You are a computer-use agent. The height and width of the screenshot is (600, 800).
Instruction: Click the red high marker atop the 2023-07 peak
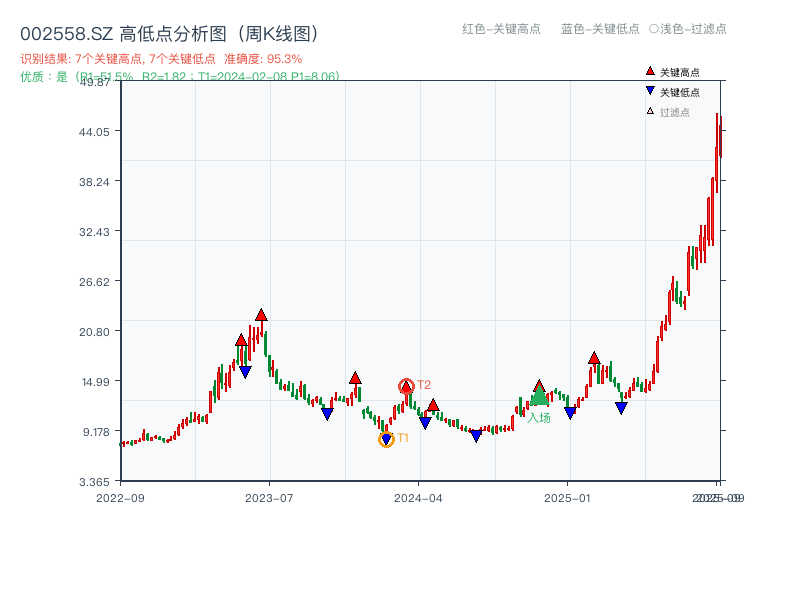261,315
